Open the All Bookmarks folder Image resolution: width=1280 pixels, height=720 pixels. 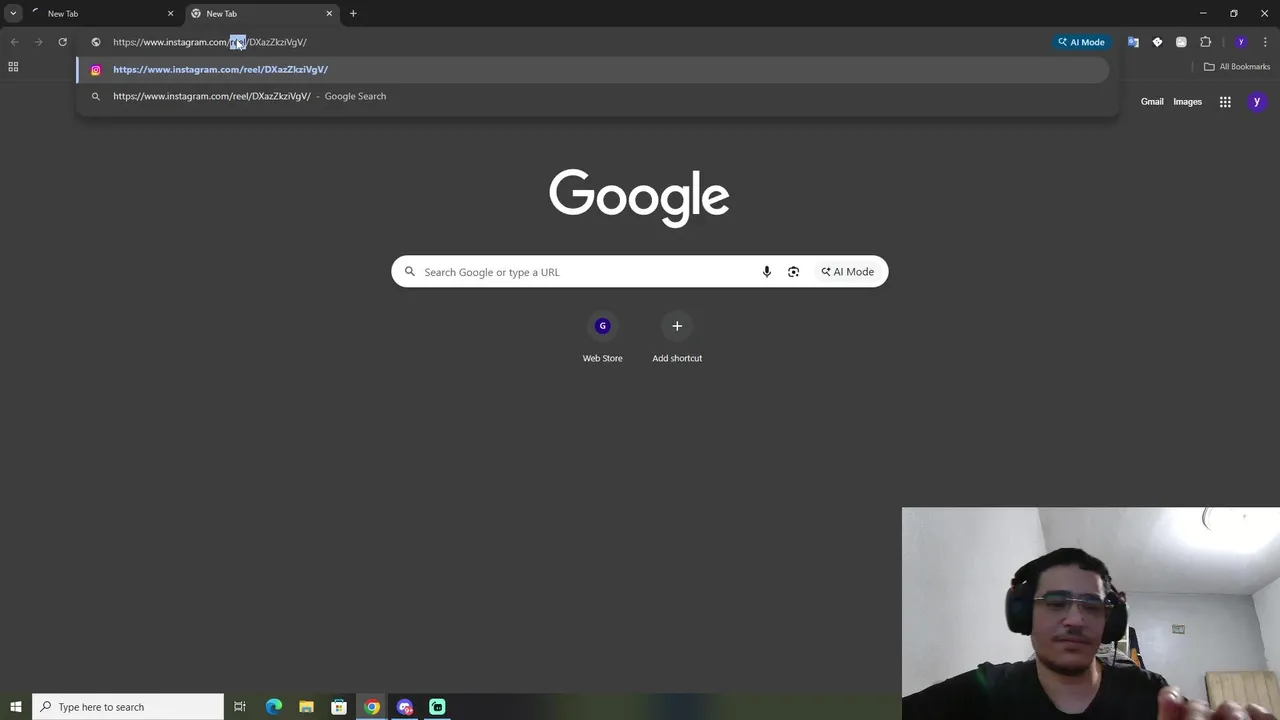1237,67
